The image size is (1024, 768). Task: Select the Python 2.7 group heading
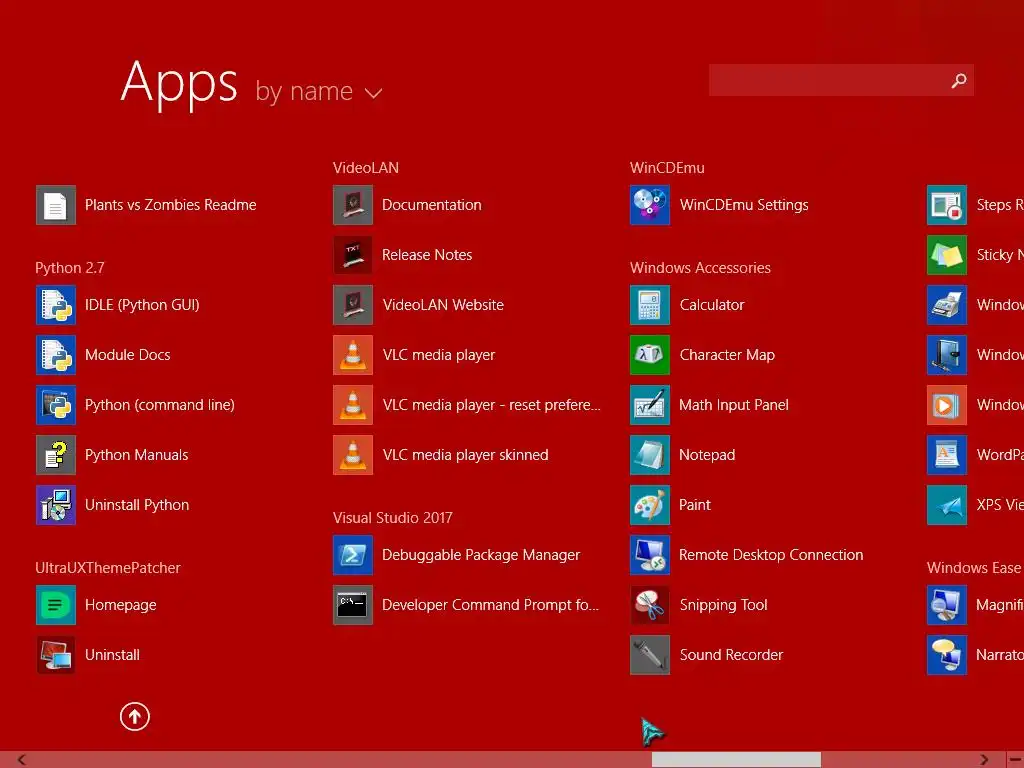70,268
